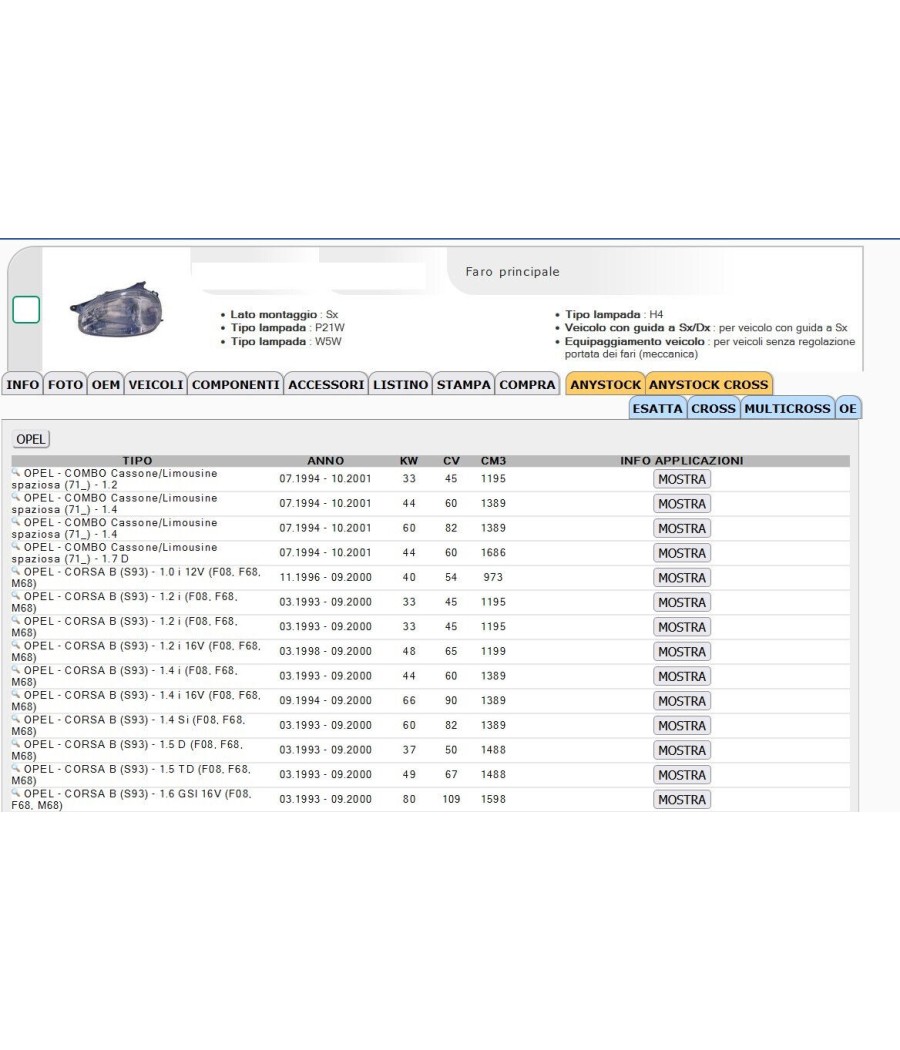This screenshot has width=900, height=1050.
Task: Select the 'Tipo lampada : P21W' detail
Action: coord(287,327)
